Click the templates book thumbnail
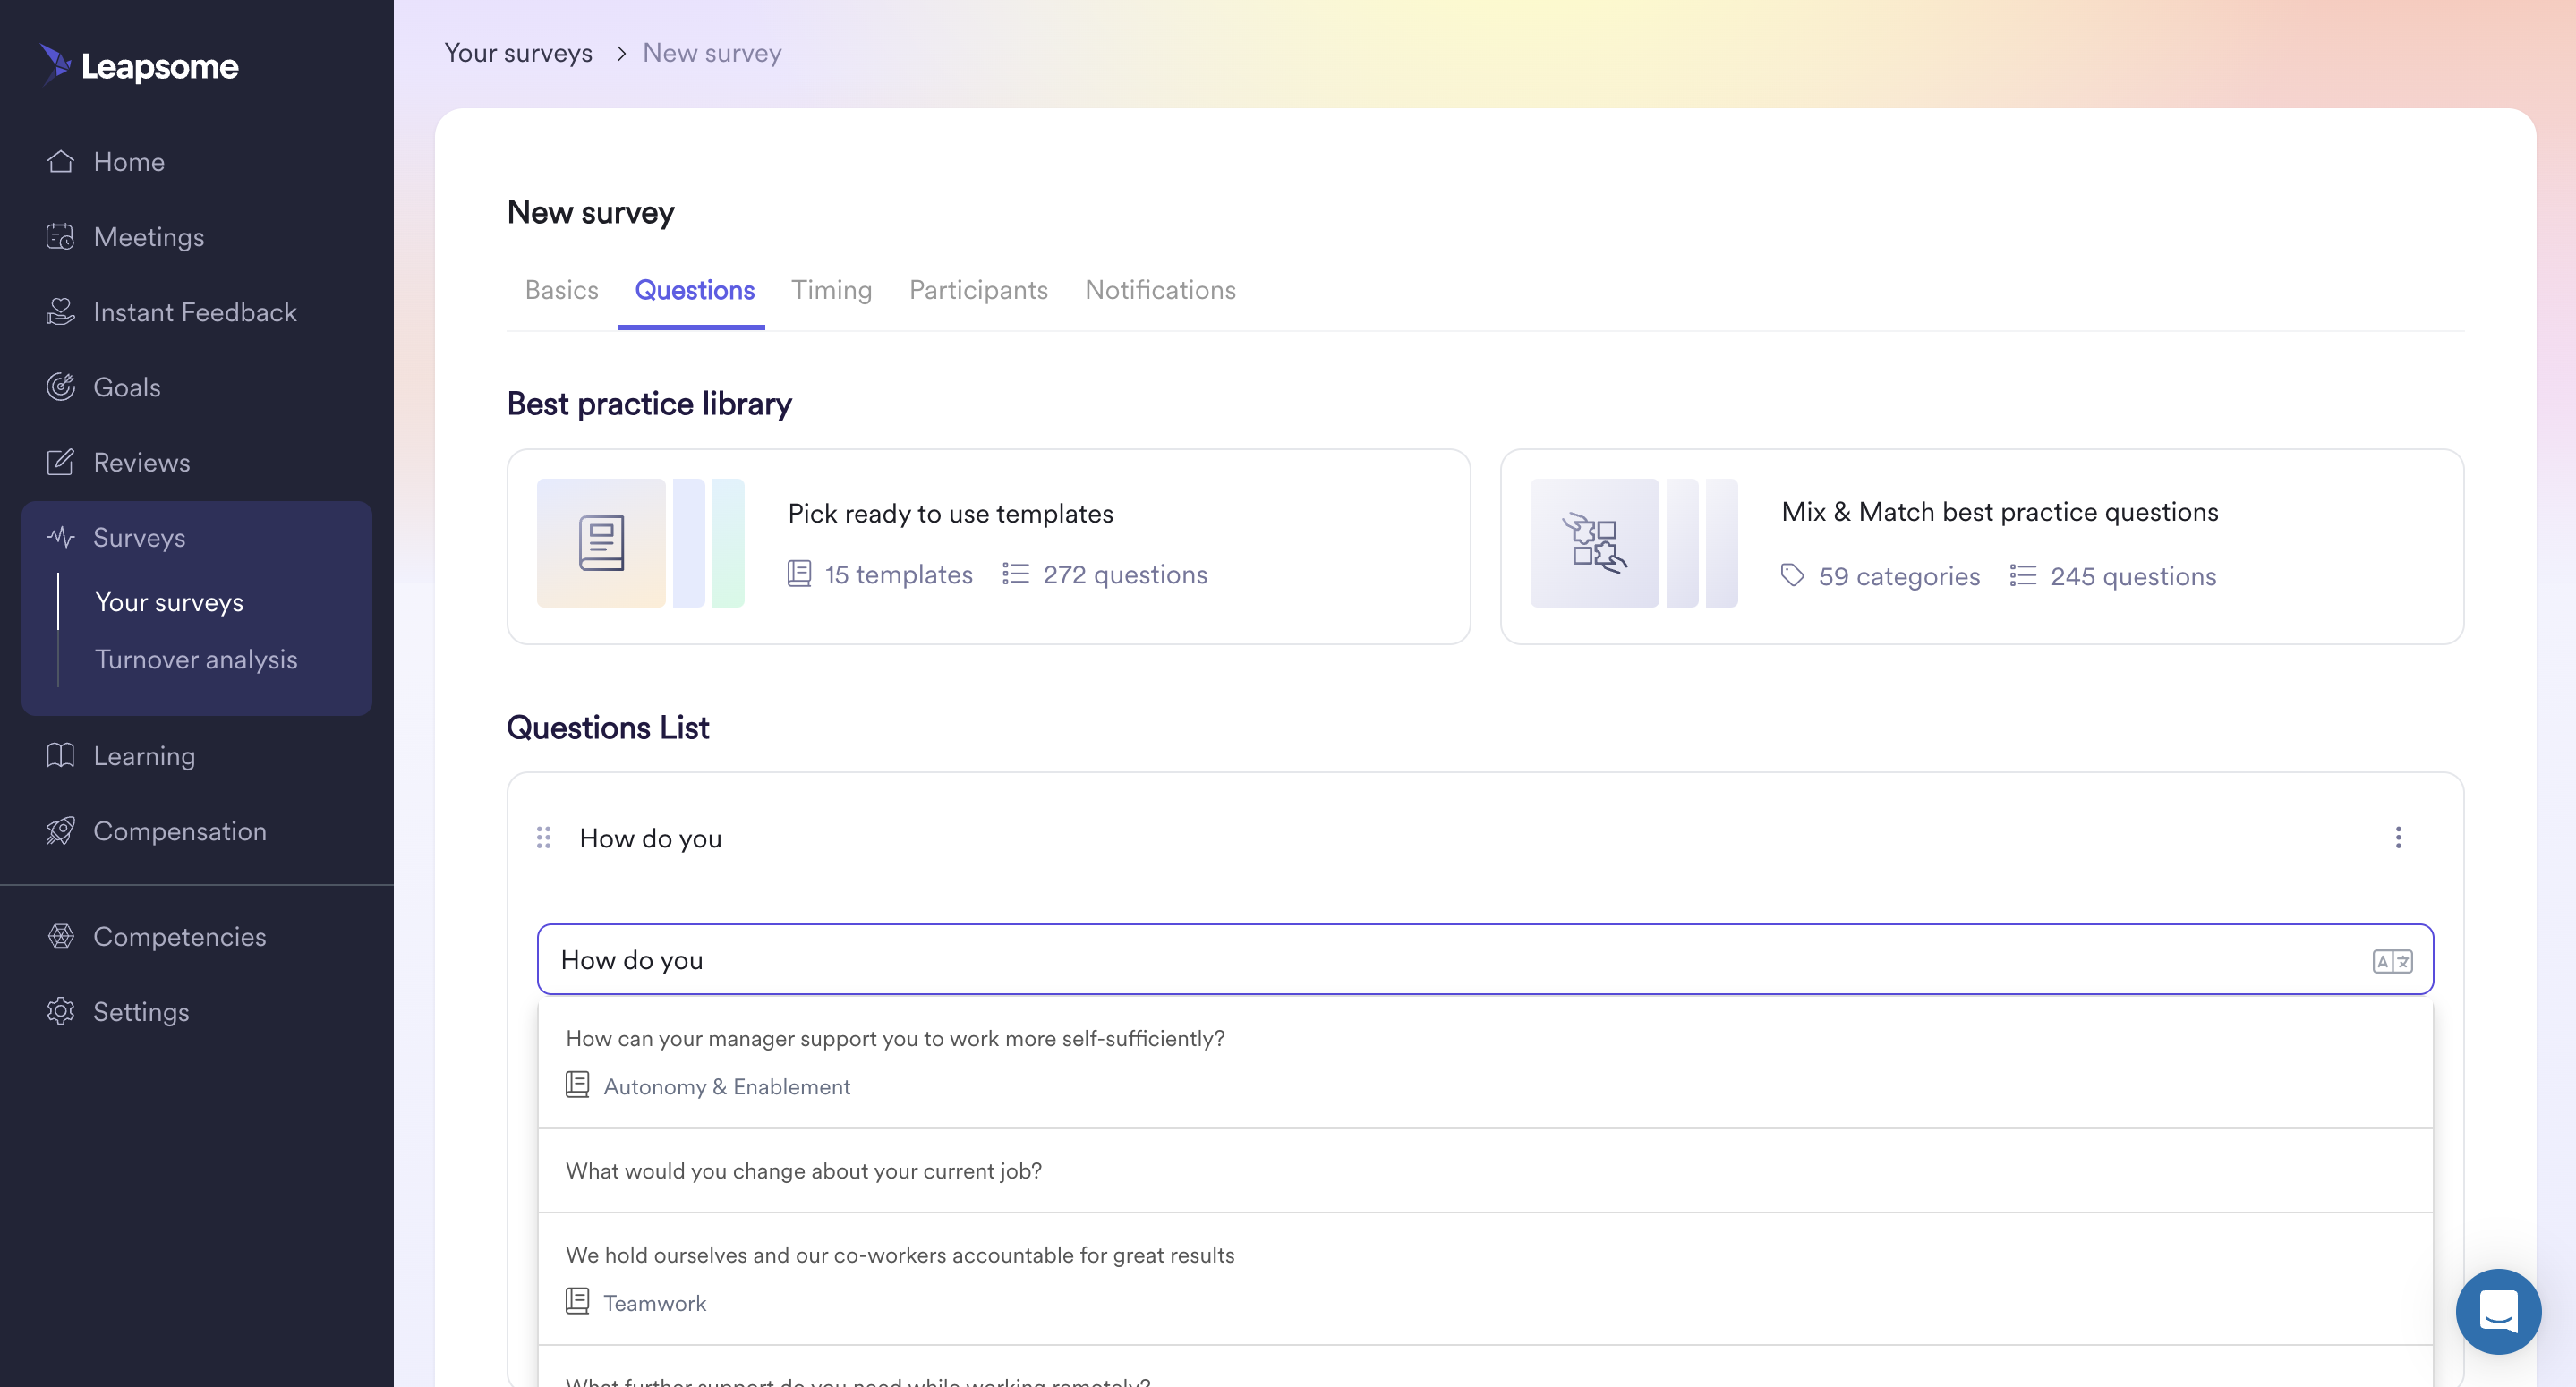Image resolution: width=2576 pixels, height=1387 pixels. [601, 543]
